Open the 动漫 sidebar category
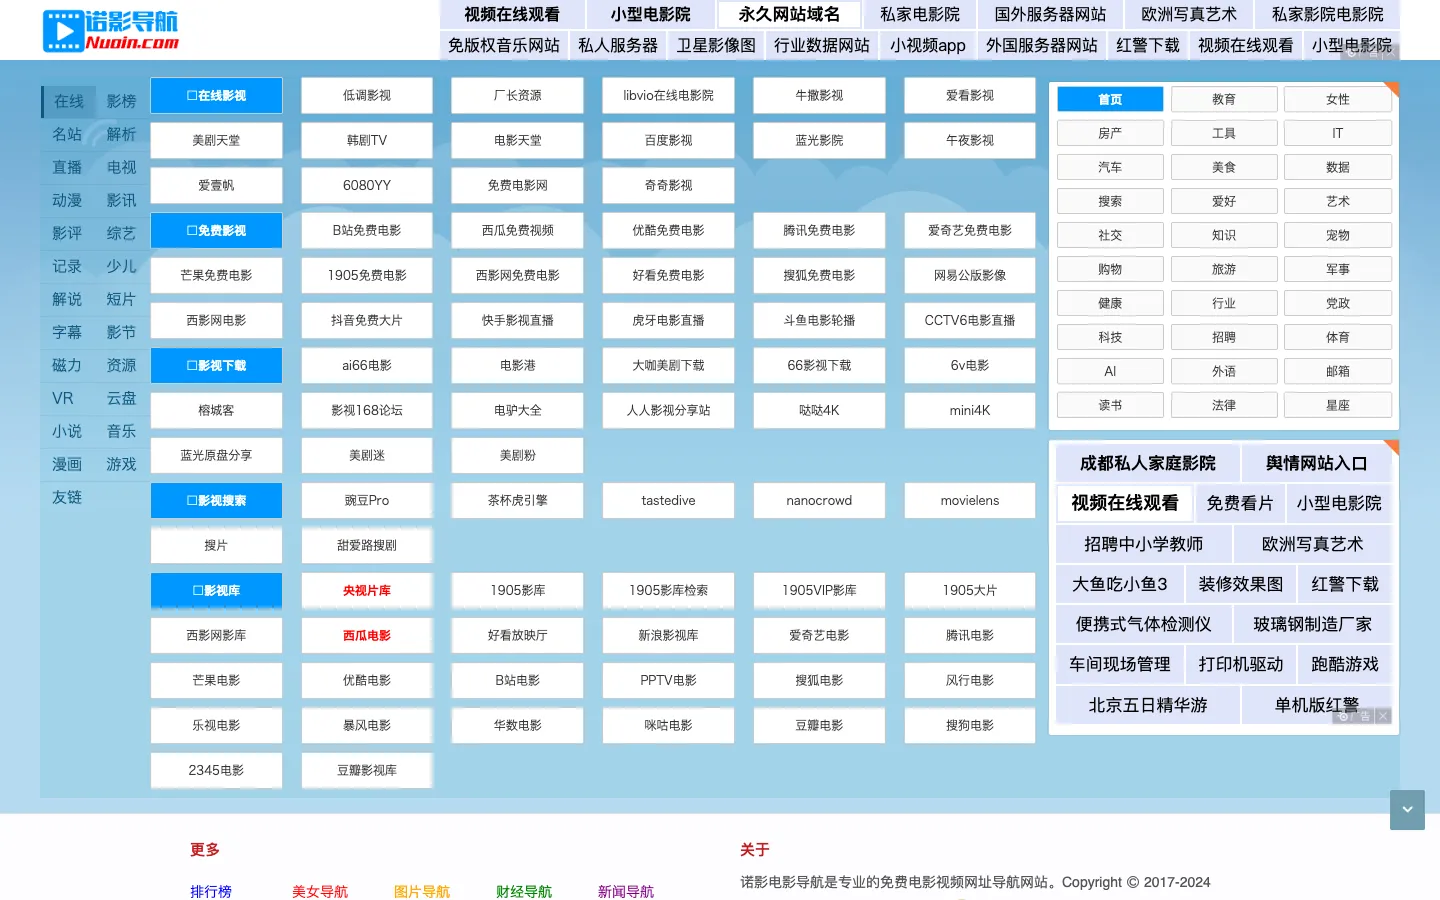 point(67,200)
